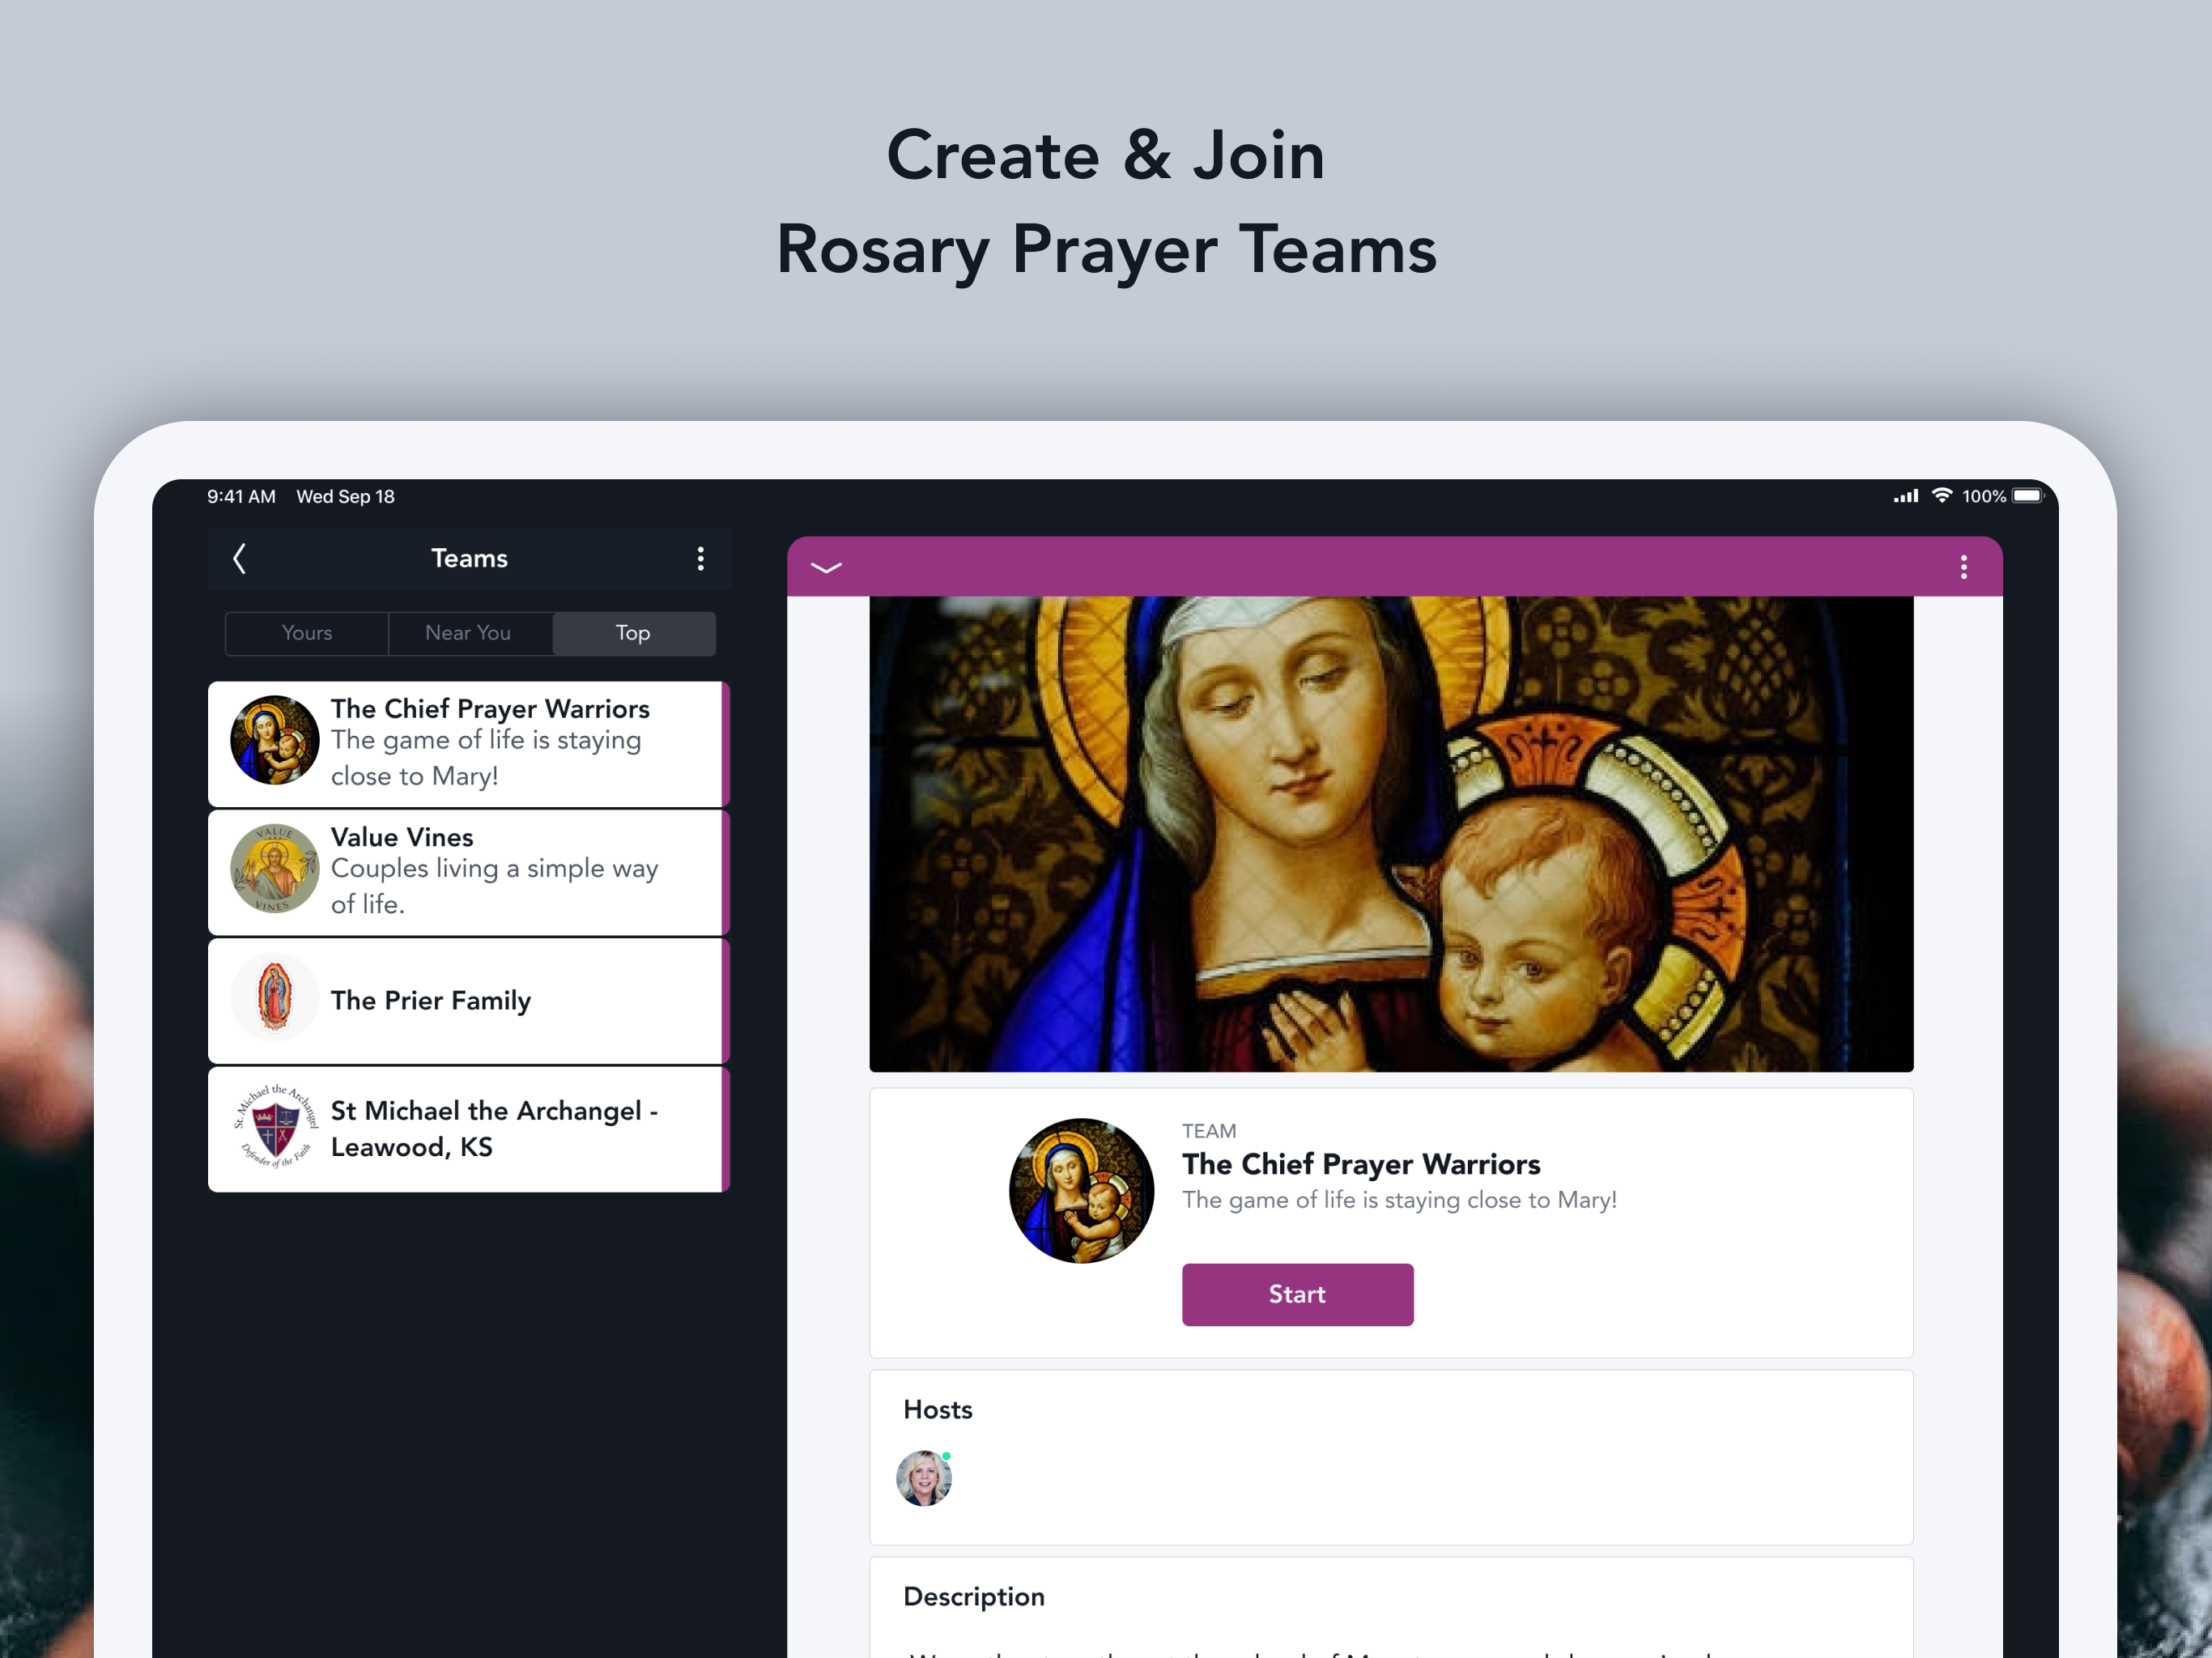Click the team's round profile picture
Screen dimensions: 2212x1658
pos(1081,1190)
